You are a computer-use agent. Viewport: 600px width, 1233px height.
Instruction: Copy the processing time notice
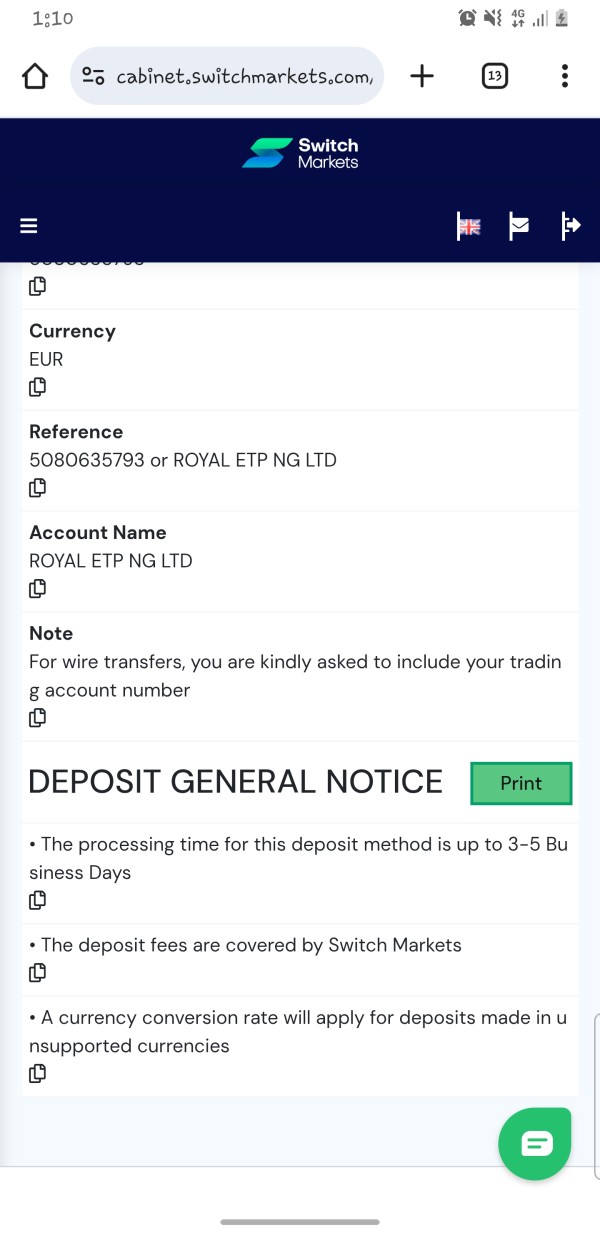[x=37, y=900]
